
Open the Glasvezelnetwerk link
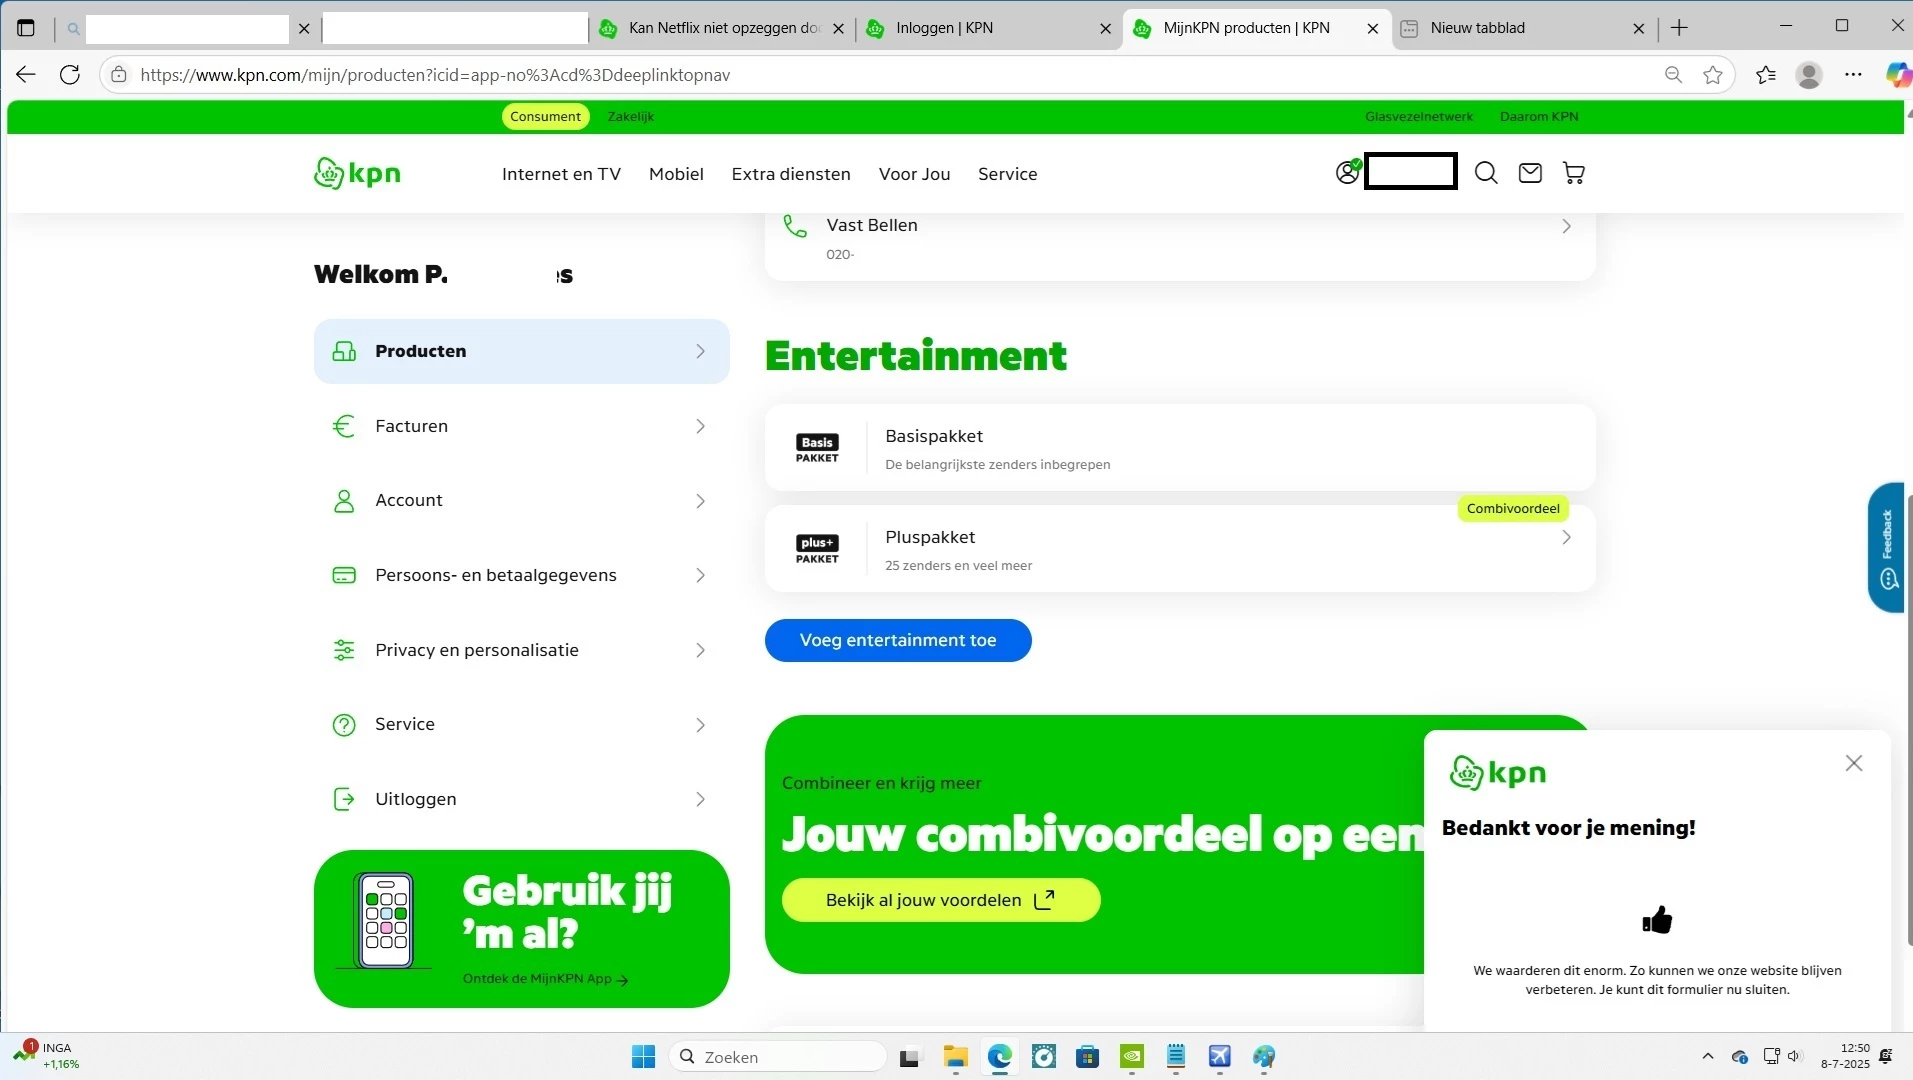(1419, 117)
